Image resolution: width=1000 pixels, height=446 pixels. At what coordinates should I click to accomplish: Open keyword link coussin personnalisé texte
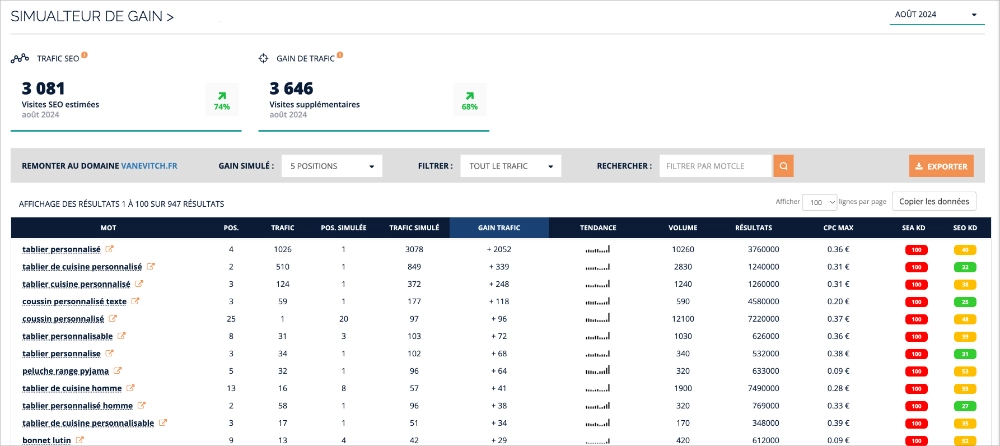[74, 301]
